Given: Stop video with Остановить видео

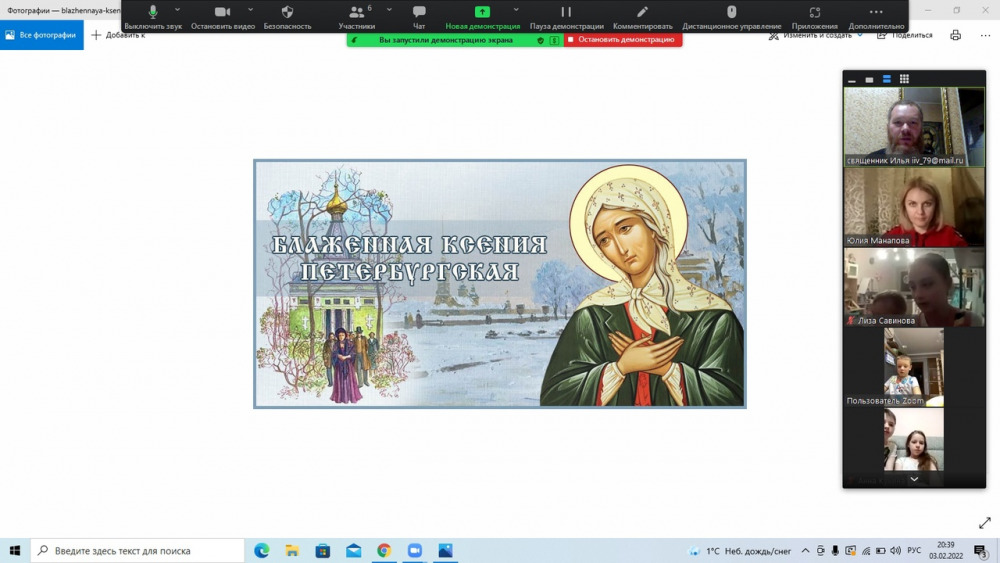Looking at the screenshot, I should tap(223, 17).
